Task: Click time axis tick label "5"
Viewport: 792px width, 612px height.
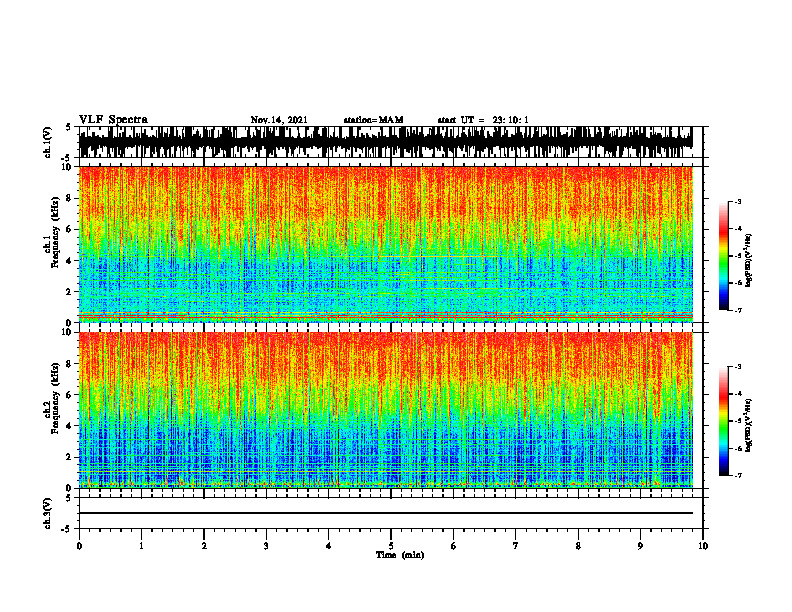Action: [x=391, y=546]
